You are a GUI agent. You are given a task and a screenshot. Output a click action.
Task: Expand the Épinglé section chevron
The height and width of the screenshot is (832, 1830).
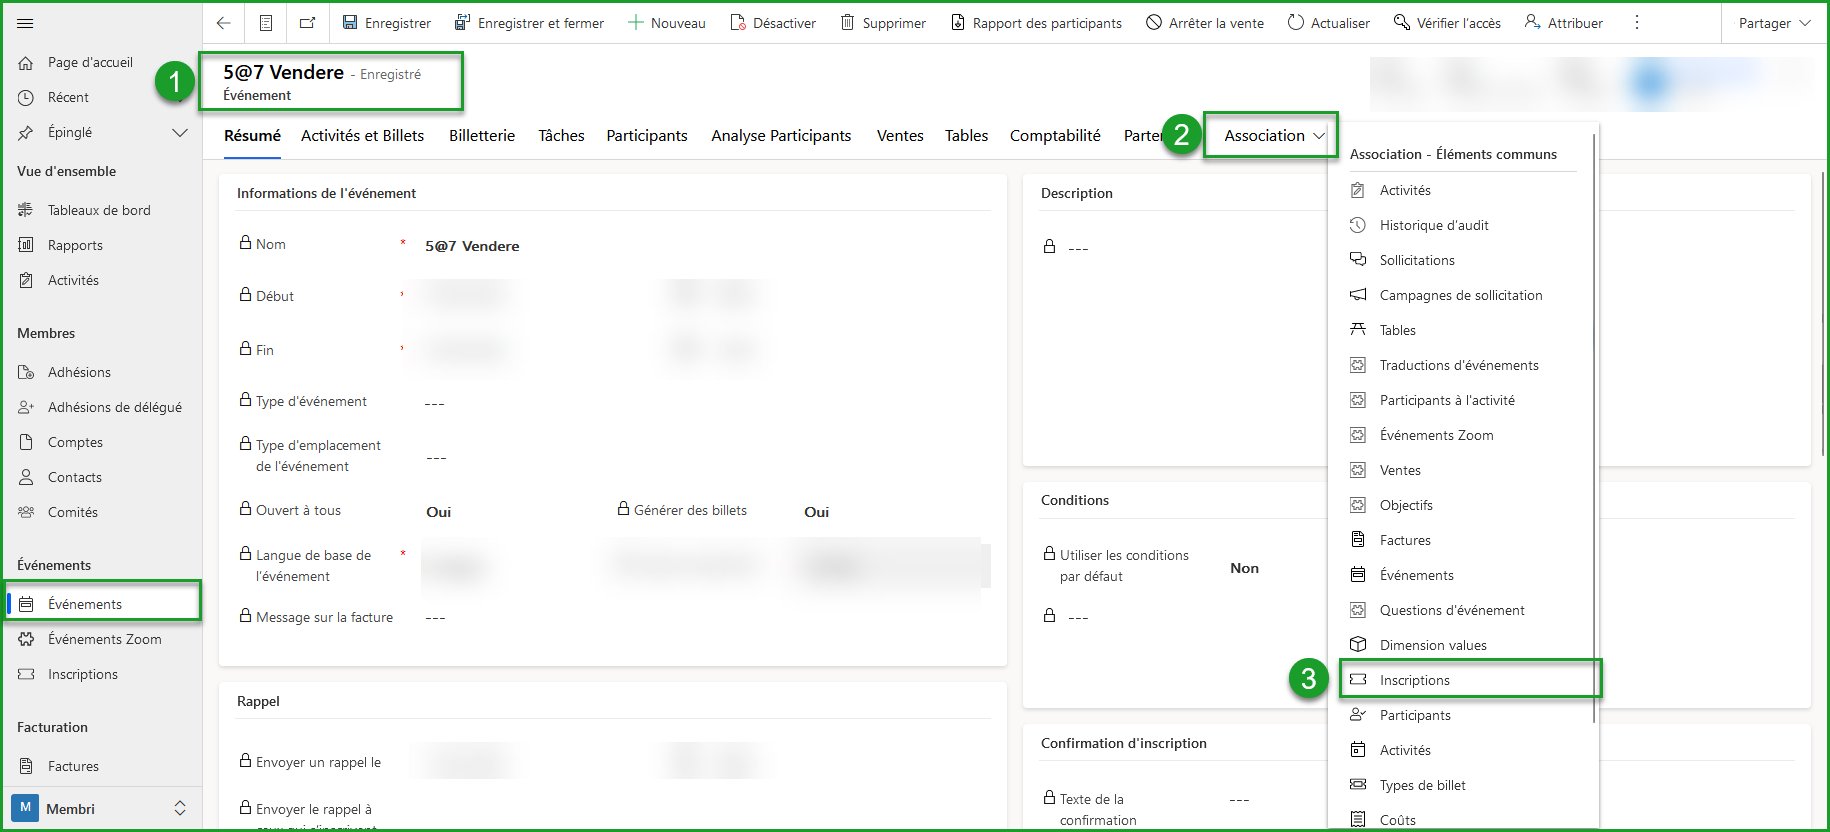click(180, 132)
